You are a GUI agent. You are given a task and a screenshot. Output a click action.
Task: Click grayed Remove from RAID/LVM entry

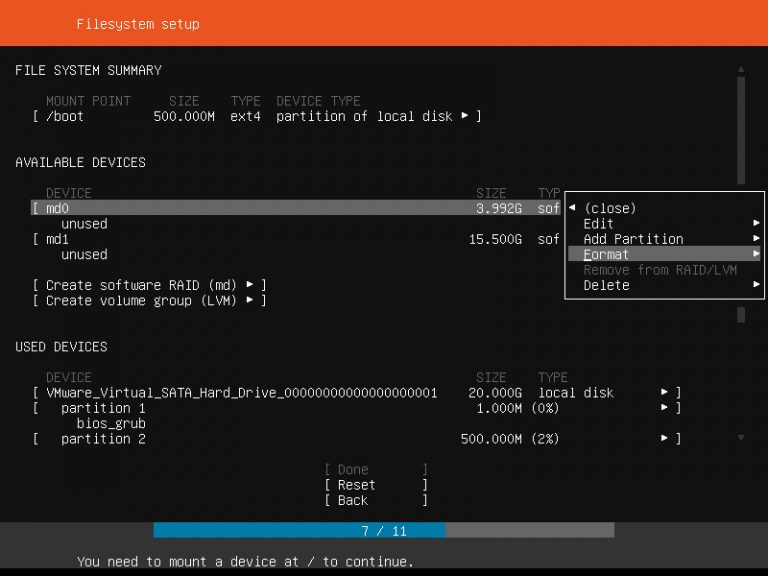click(660, 270)
